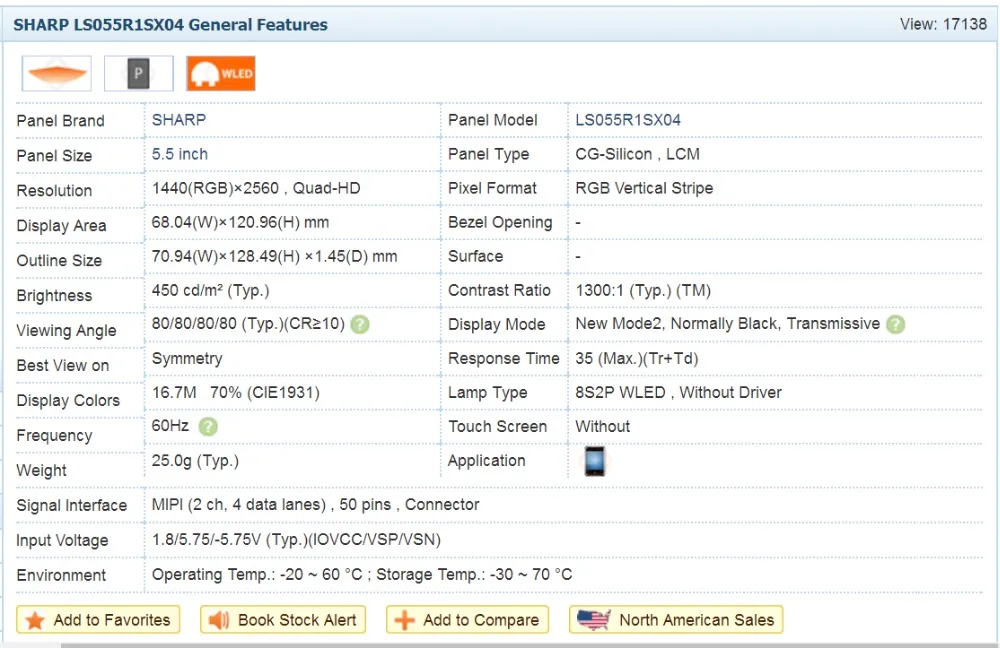The width and height of the screenshot is (1000, 648).
Task: Click the MIPI signal interface value
Action: [x=315, y=504]
